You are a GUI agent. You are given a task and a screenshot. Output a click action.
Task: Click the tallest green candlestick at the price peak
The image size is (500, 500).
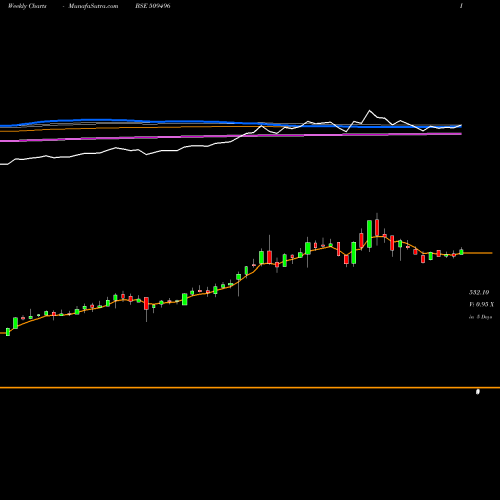pyautogui.click(x=369, y=234)
